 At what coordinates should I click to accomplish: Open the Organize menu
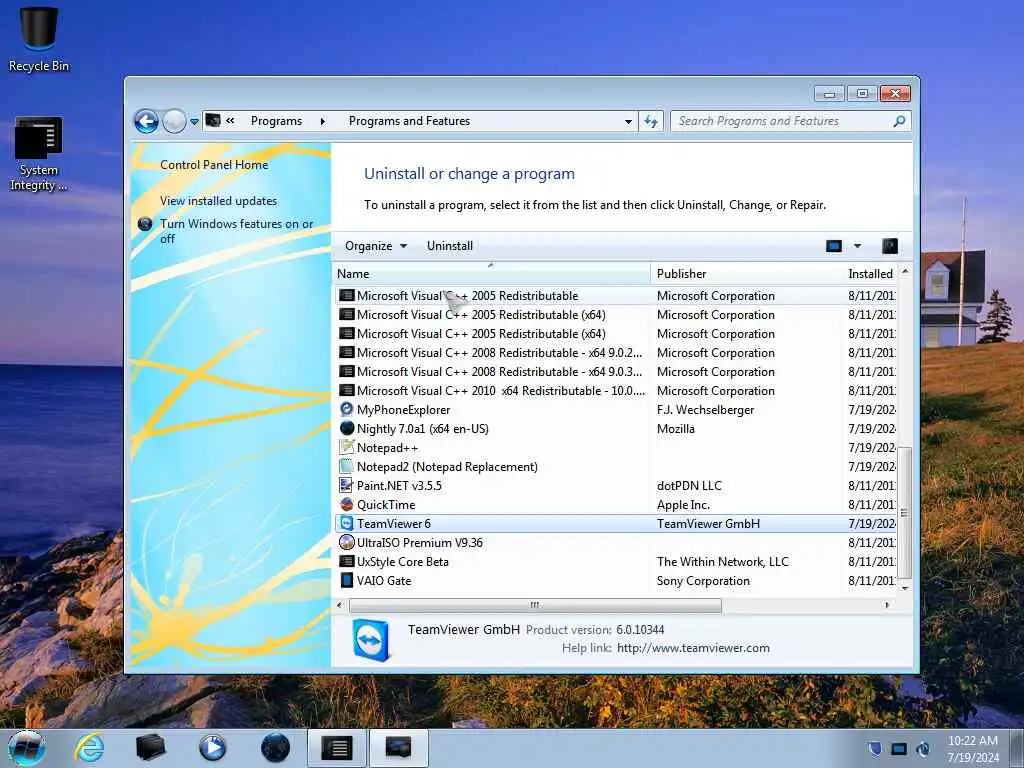(x=376, y=246)
